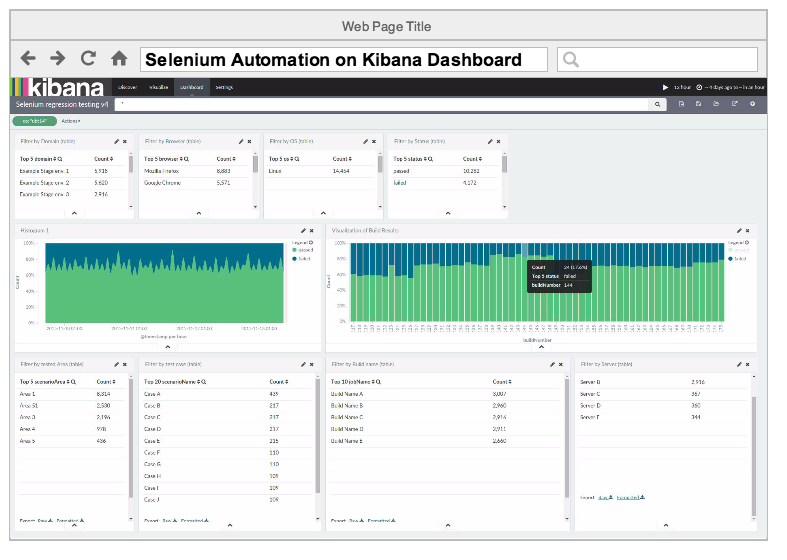Click the browser forward arrow
Image resolution: width=787 pixels, height=560 pixels.
tap(58, 59)
